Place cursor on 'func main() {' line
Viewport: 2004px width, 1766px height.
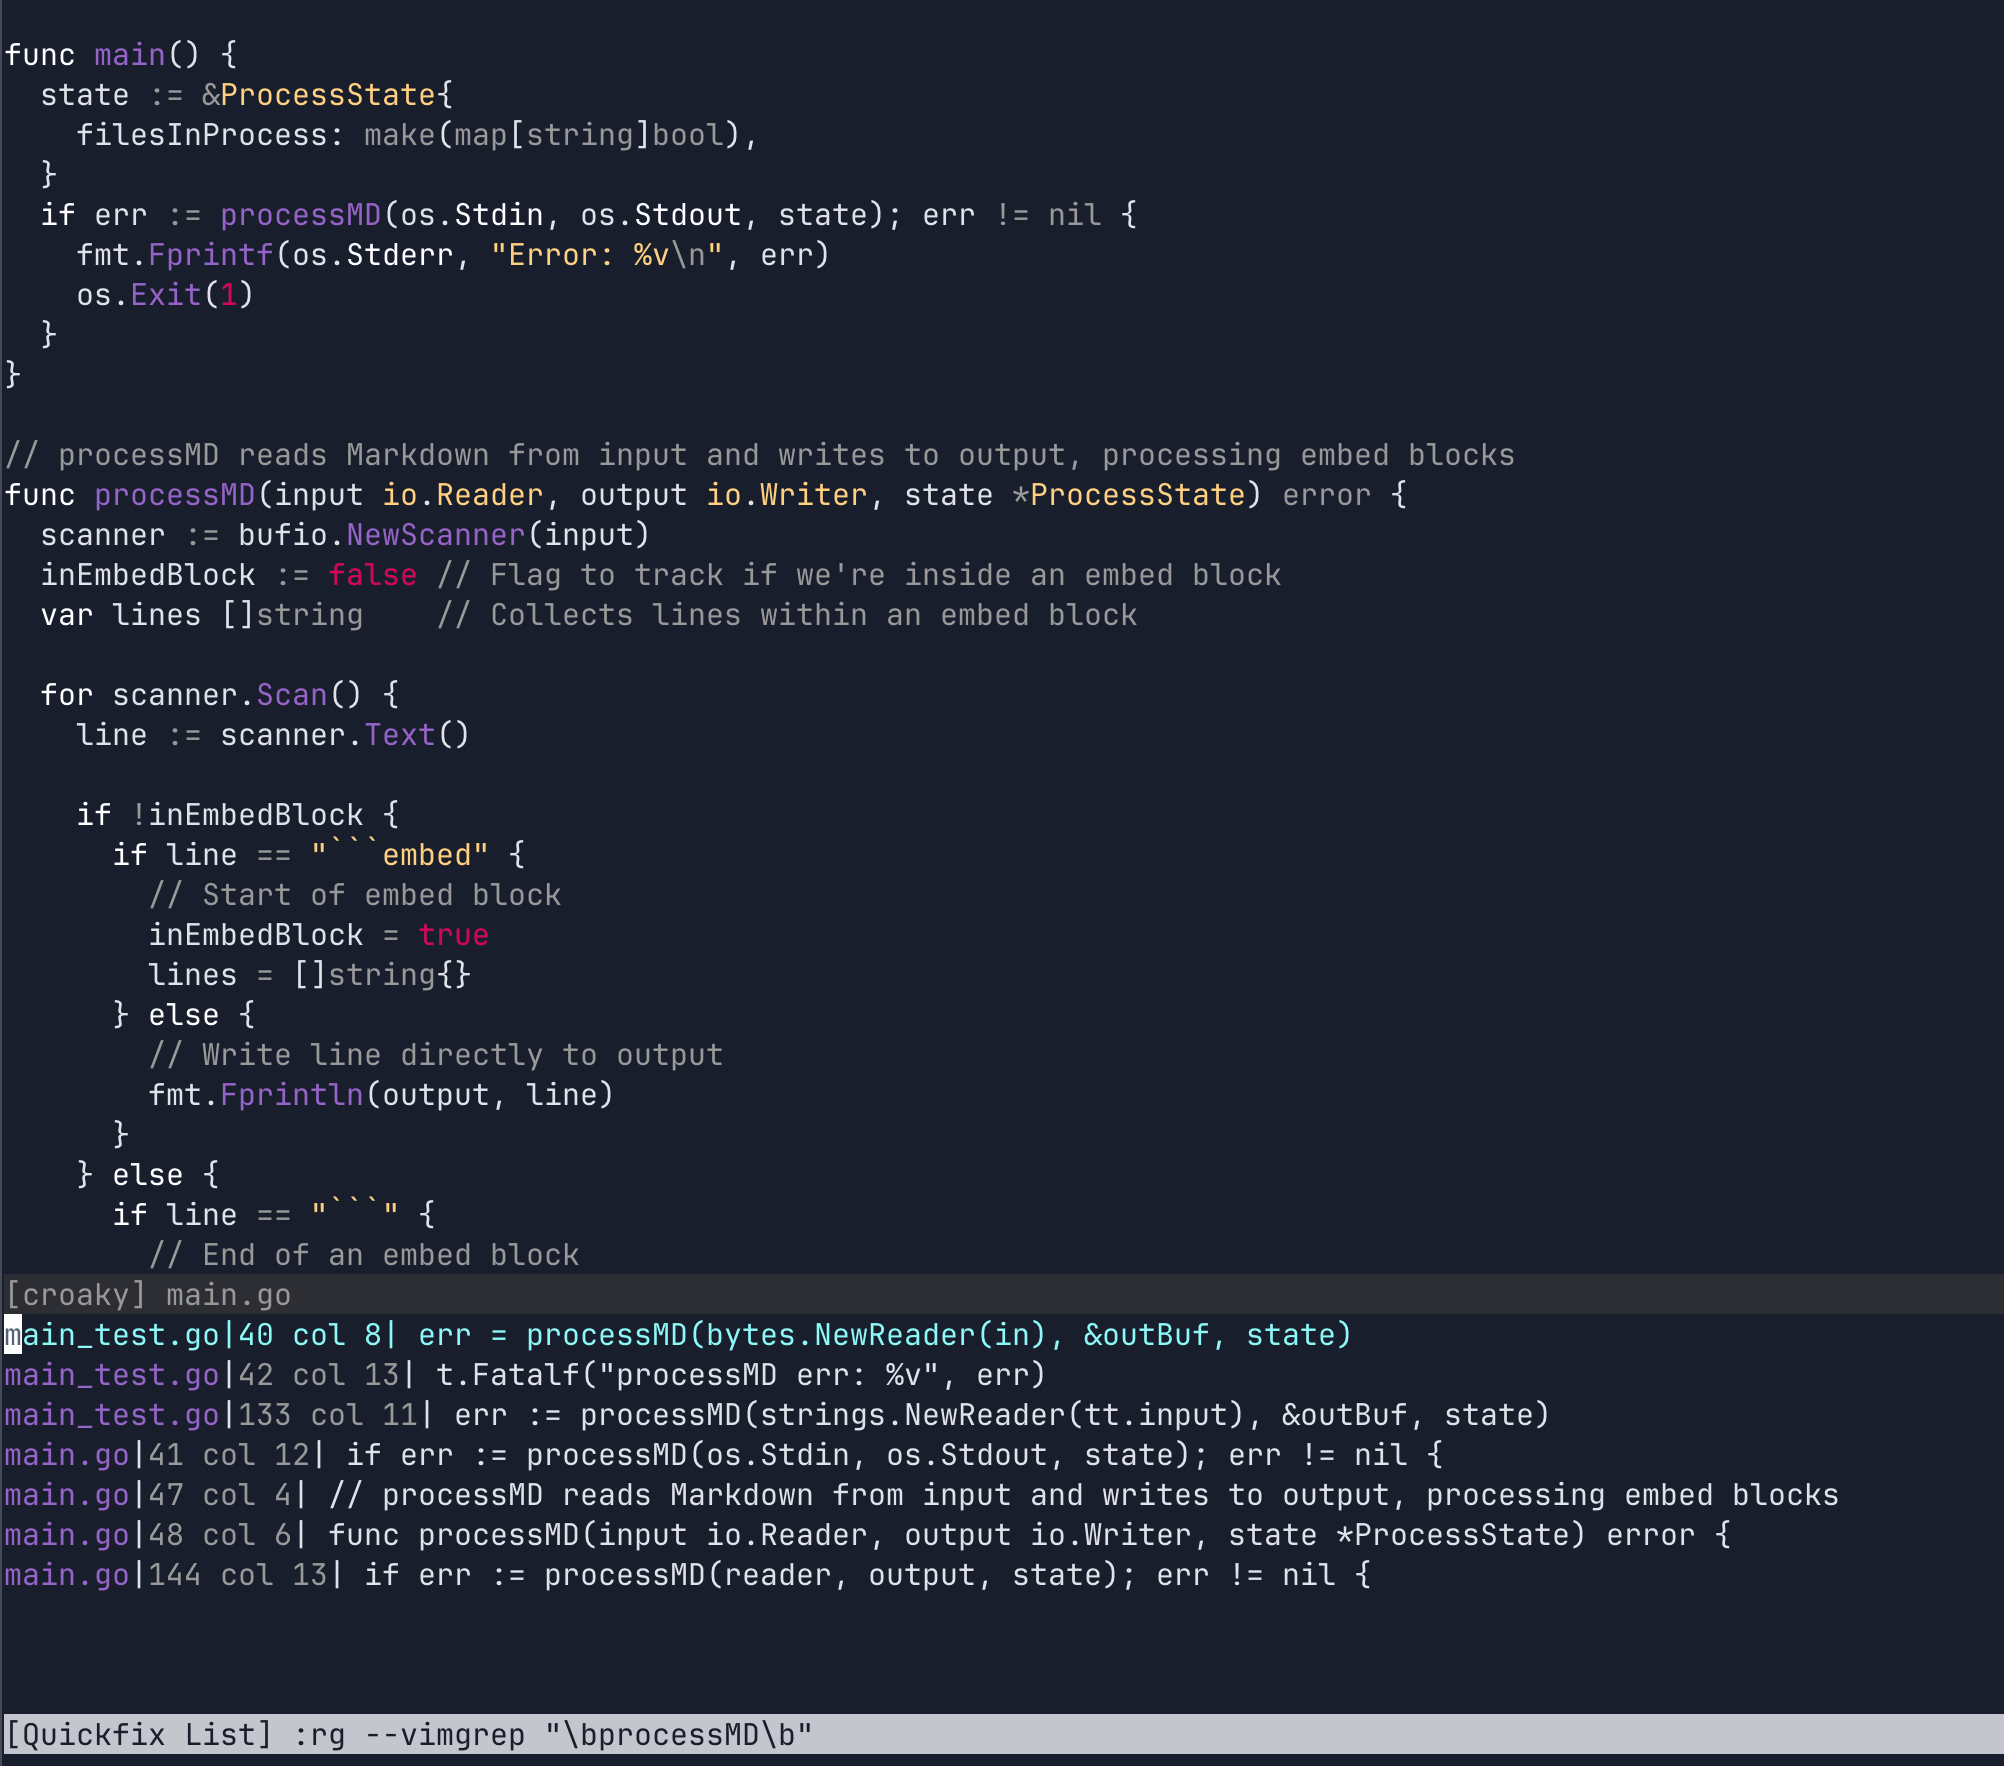(121, 55)
